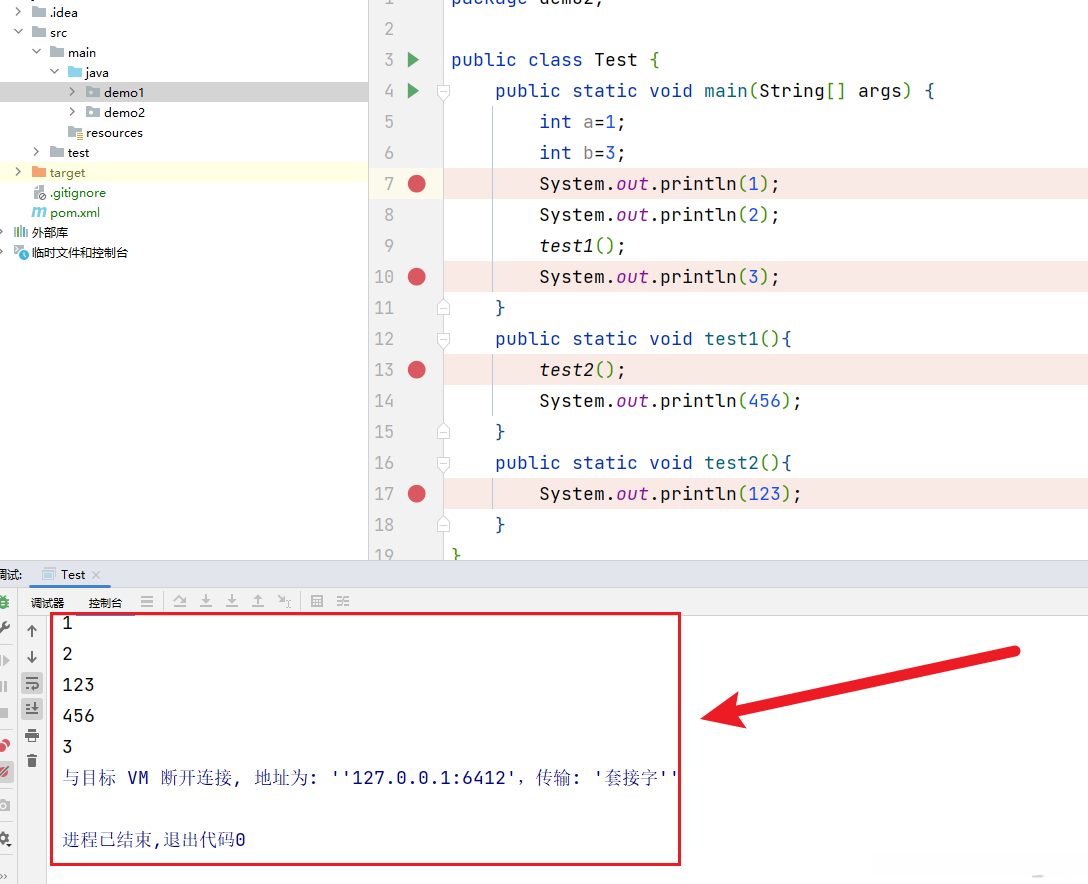
Task: Click the up arrow in console sidebar
Action: point(32,631)
